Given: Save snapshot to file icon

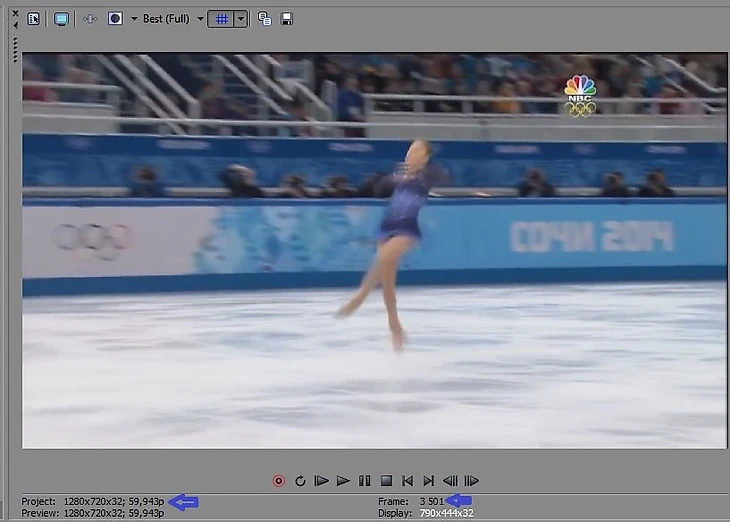Looking at the screenshot, I should click(287, 19).
